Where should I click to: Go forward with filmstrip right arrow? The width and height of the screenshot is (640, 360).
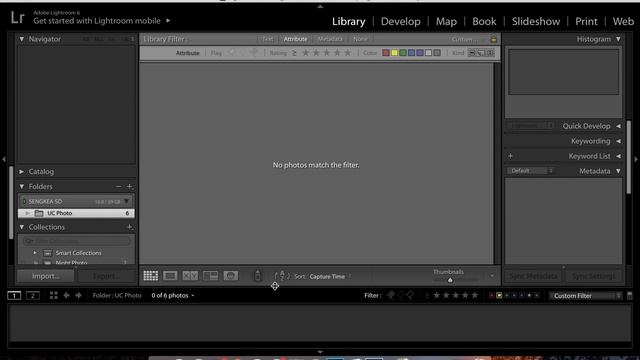pos(78,296)
